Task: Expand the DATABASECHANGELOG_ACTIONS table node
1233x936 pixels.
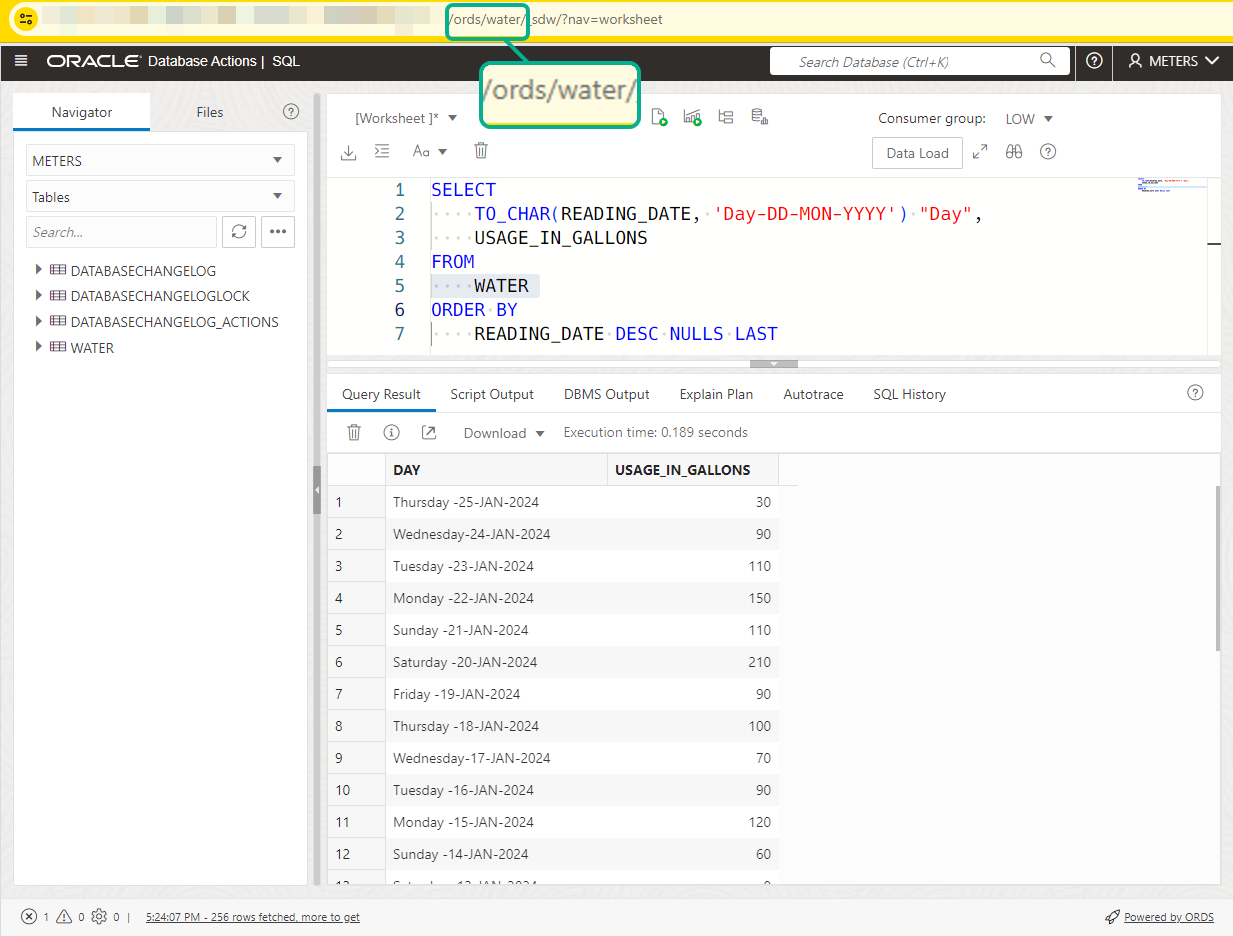Action: pos(39,322)
